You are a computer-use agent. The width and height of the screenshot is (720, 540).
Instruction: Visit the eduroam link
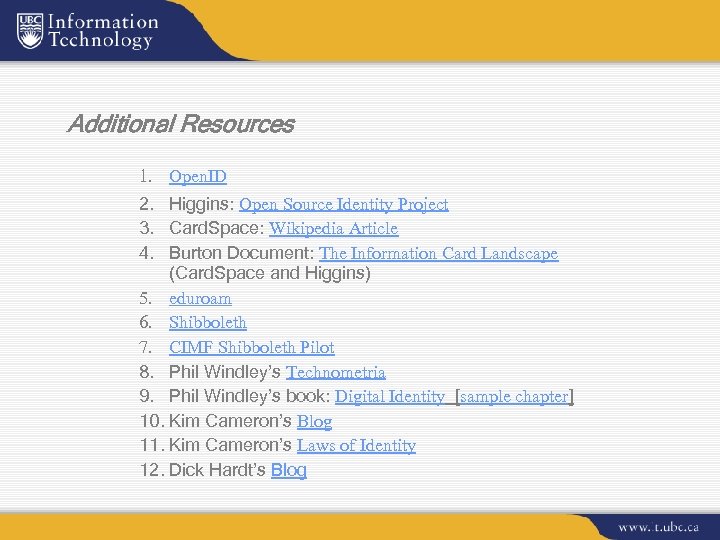(200, 299)
